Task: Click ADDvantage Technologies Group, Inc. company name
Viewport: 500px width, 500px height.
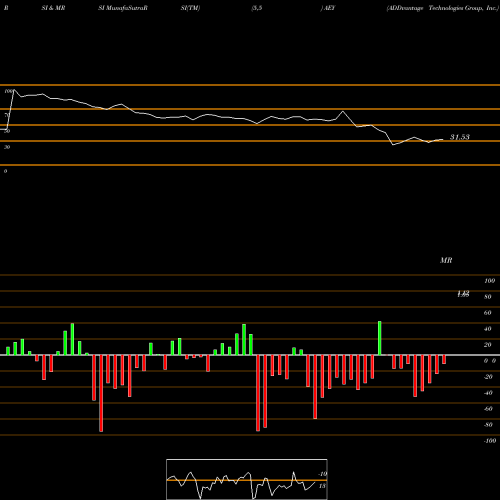Action: [x=443, y=8]
